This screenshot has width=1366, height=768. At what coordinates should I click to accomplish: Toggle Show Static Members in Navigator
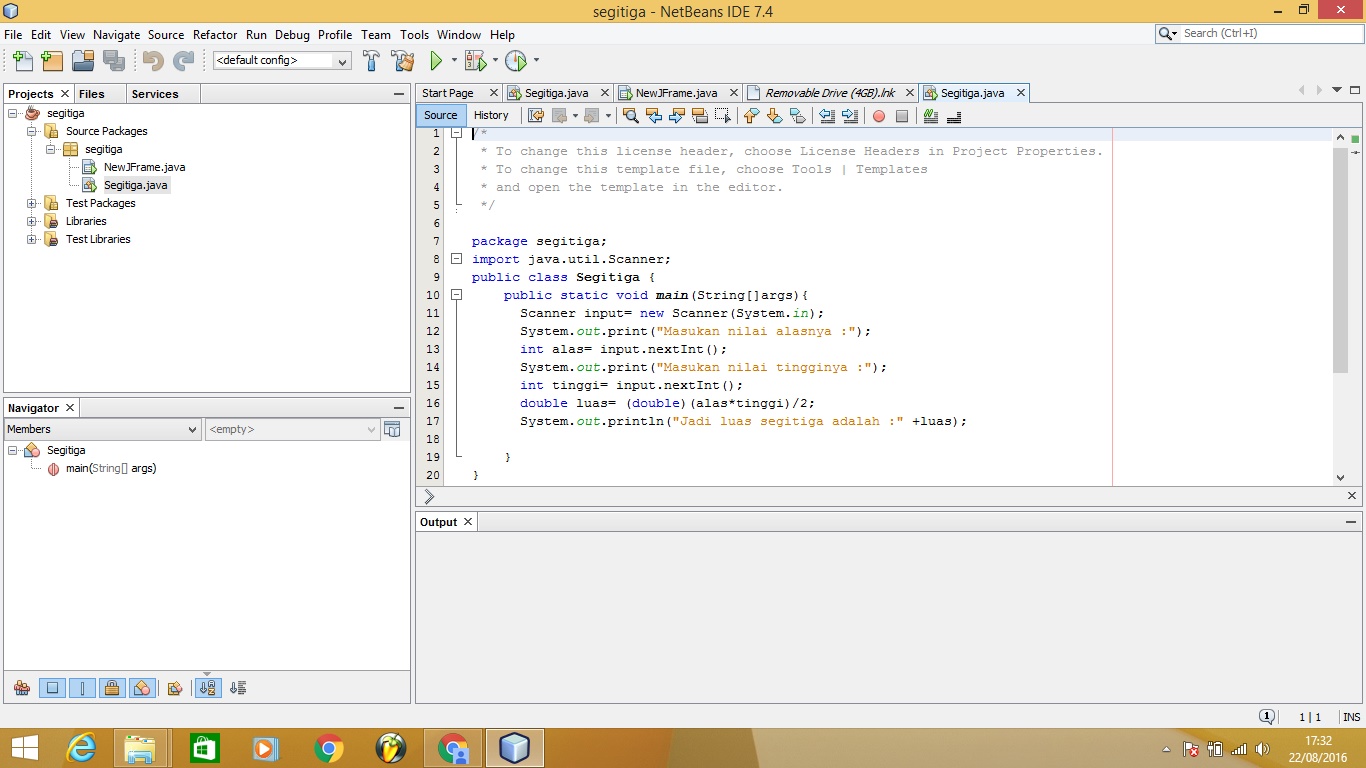coord(82,688)
